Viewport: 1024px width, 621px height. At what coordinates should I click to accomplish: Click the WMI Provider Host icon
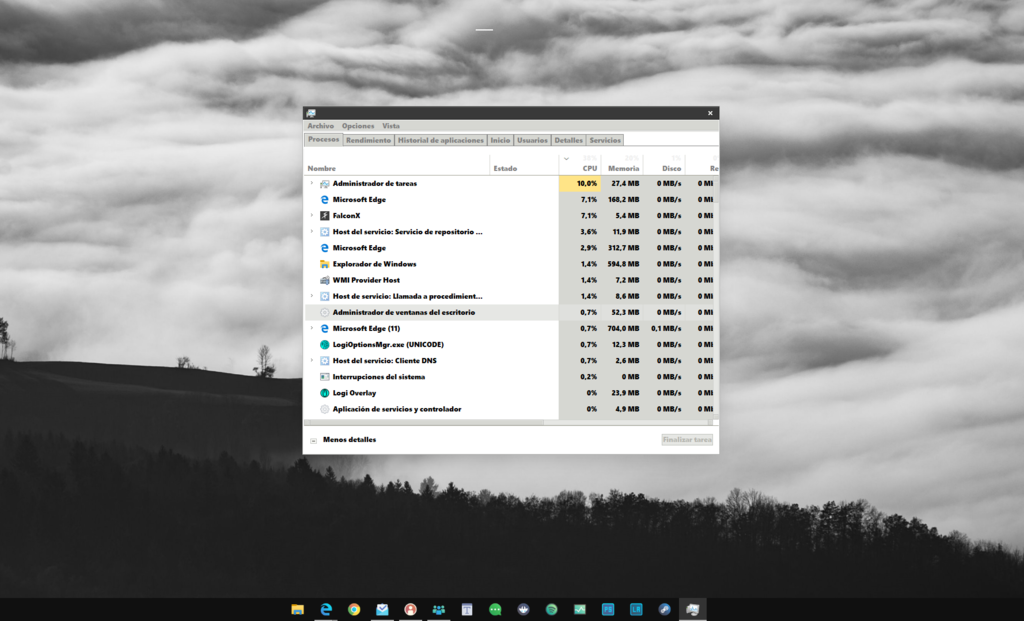coord(324,280)
